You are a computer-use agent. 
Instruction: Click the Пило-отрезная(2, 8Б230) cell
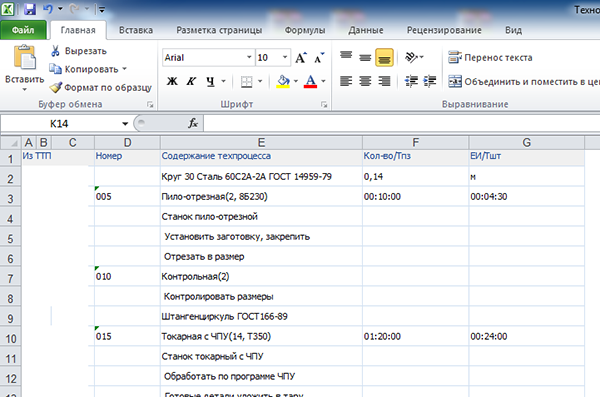tap(261, 196)
